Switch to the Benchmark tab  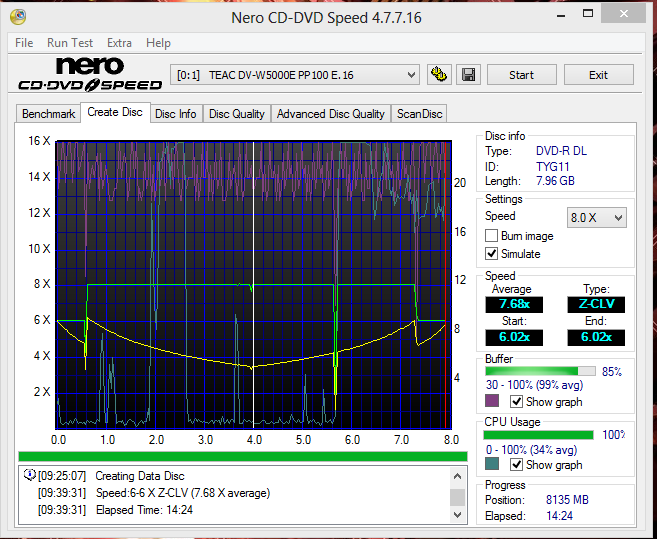48,114
